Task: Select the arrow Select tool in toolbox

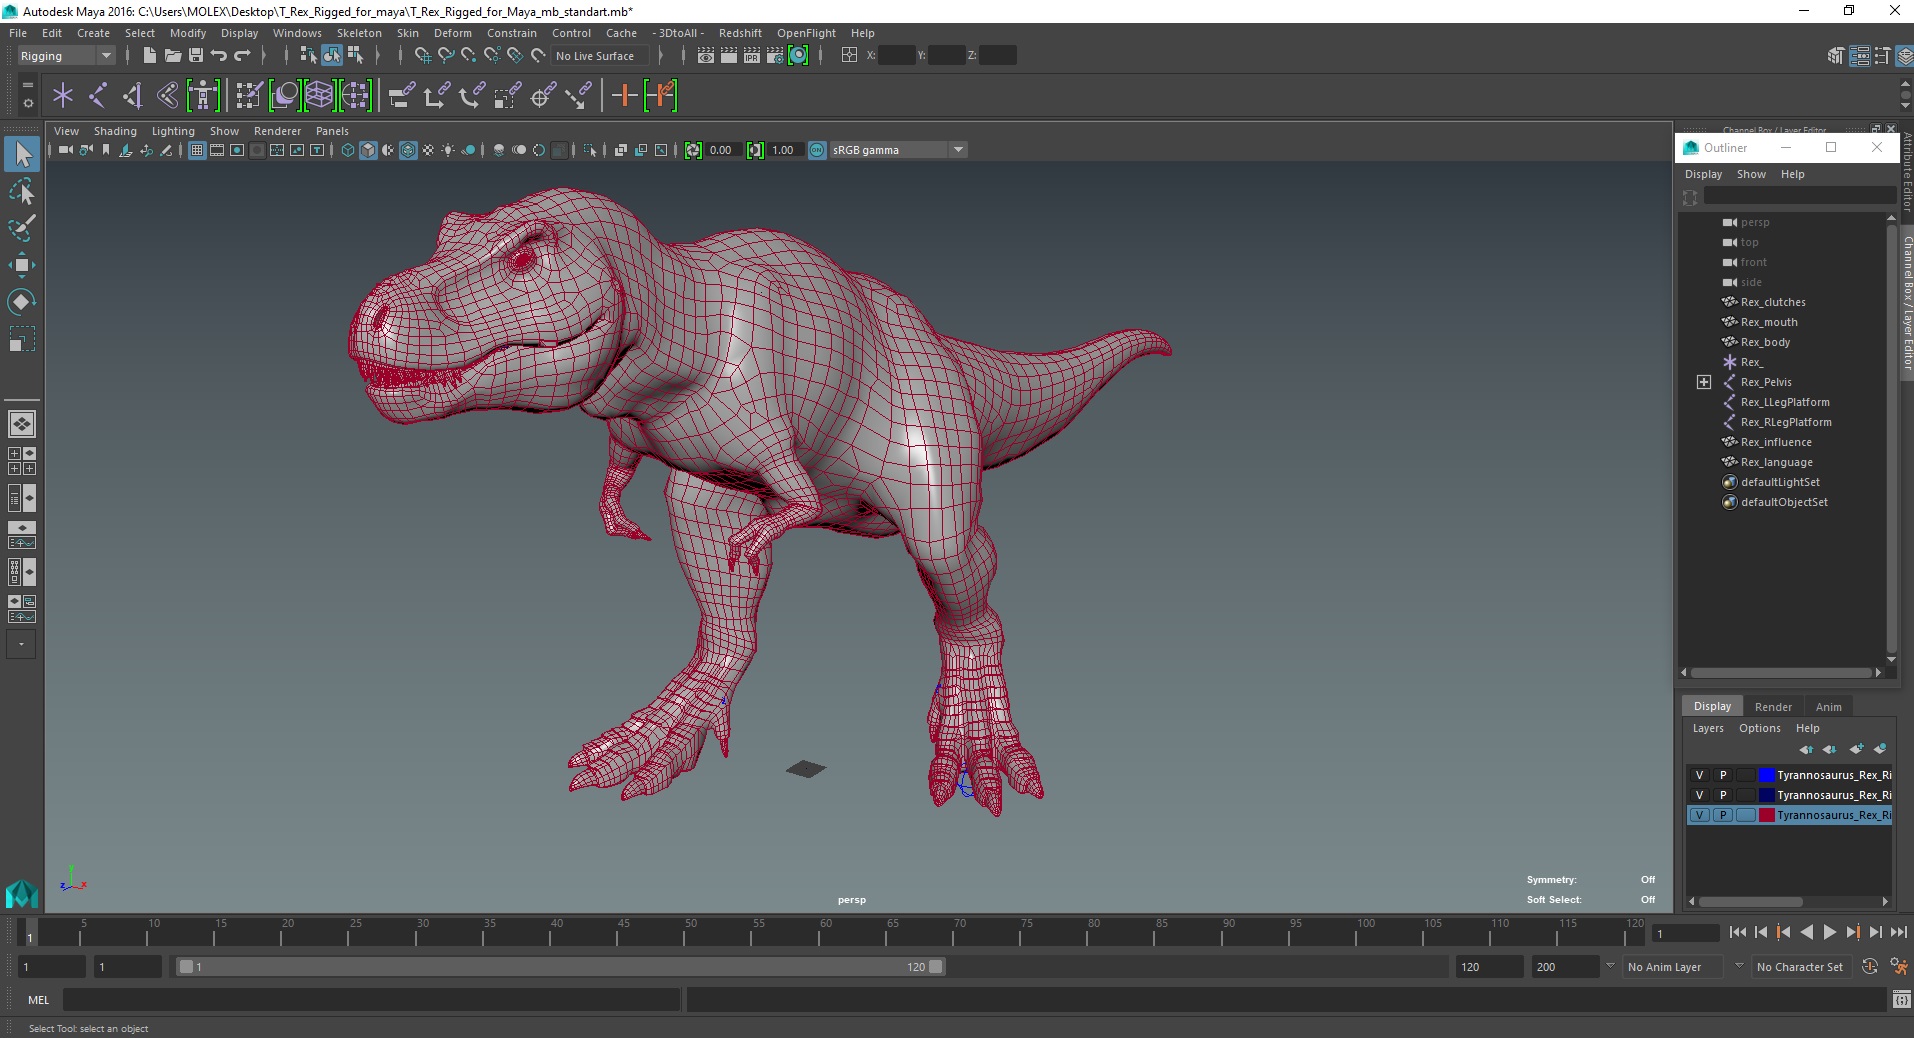Action: [x=22, y=154]
